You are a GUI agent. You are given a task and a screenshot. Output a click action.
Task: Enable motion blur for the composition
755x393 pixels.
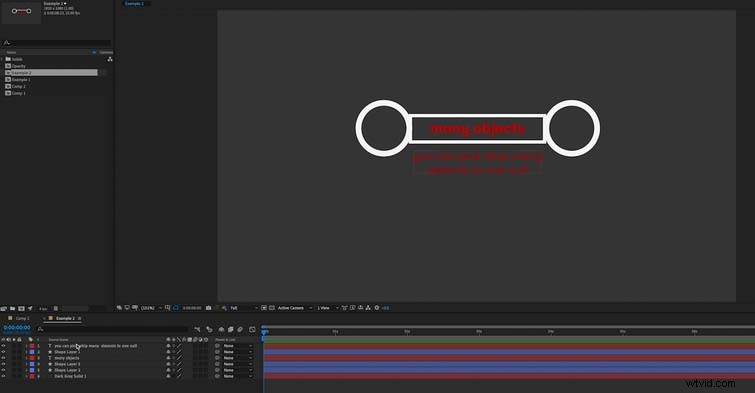pos(240,329)
